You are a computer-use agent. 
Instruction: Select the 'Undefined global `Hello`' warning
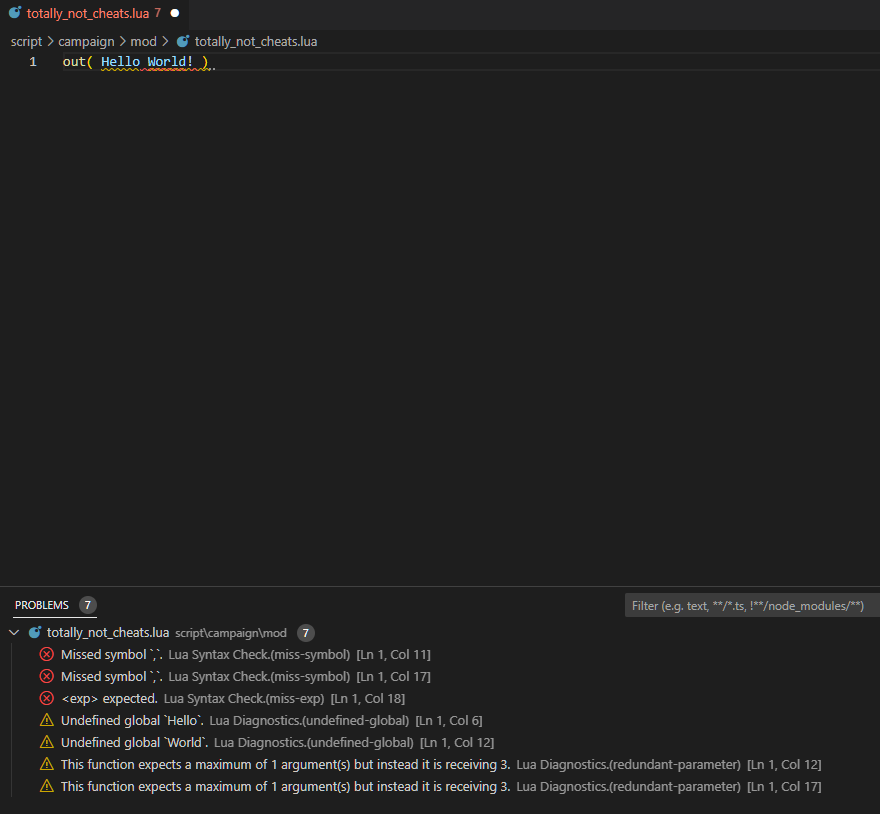tap(440, 720)
